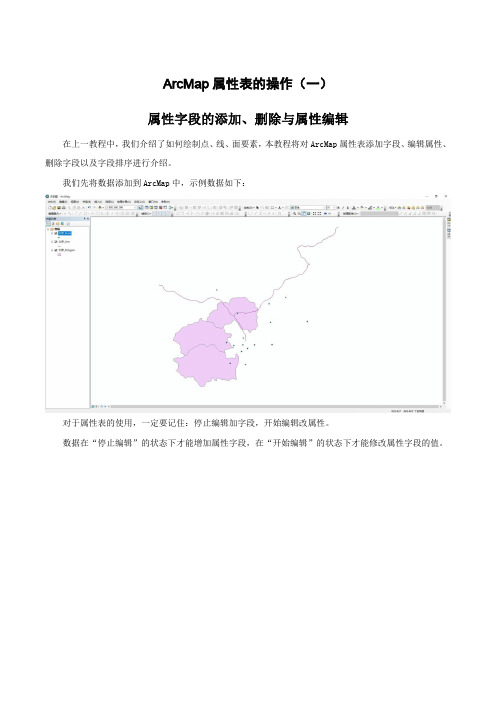
Task: Open the ArcToolbox red icon
Action: (x=160, y=208)
